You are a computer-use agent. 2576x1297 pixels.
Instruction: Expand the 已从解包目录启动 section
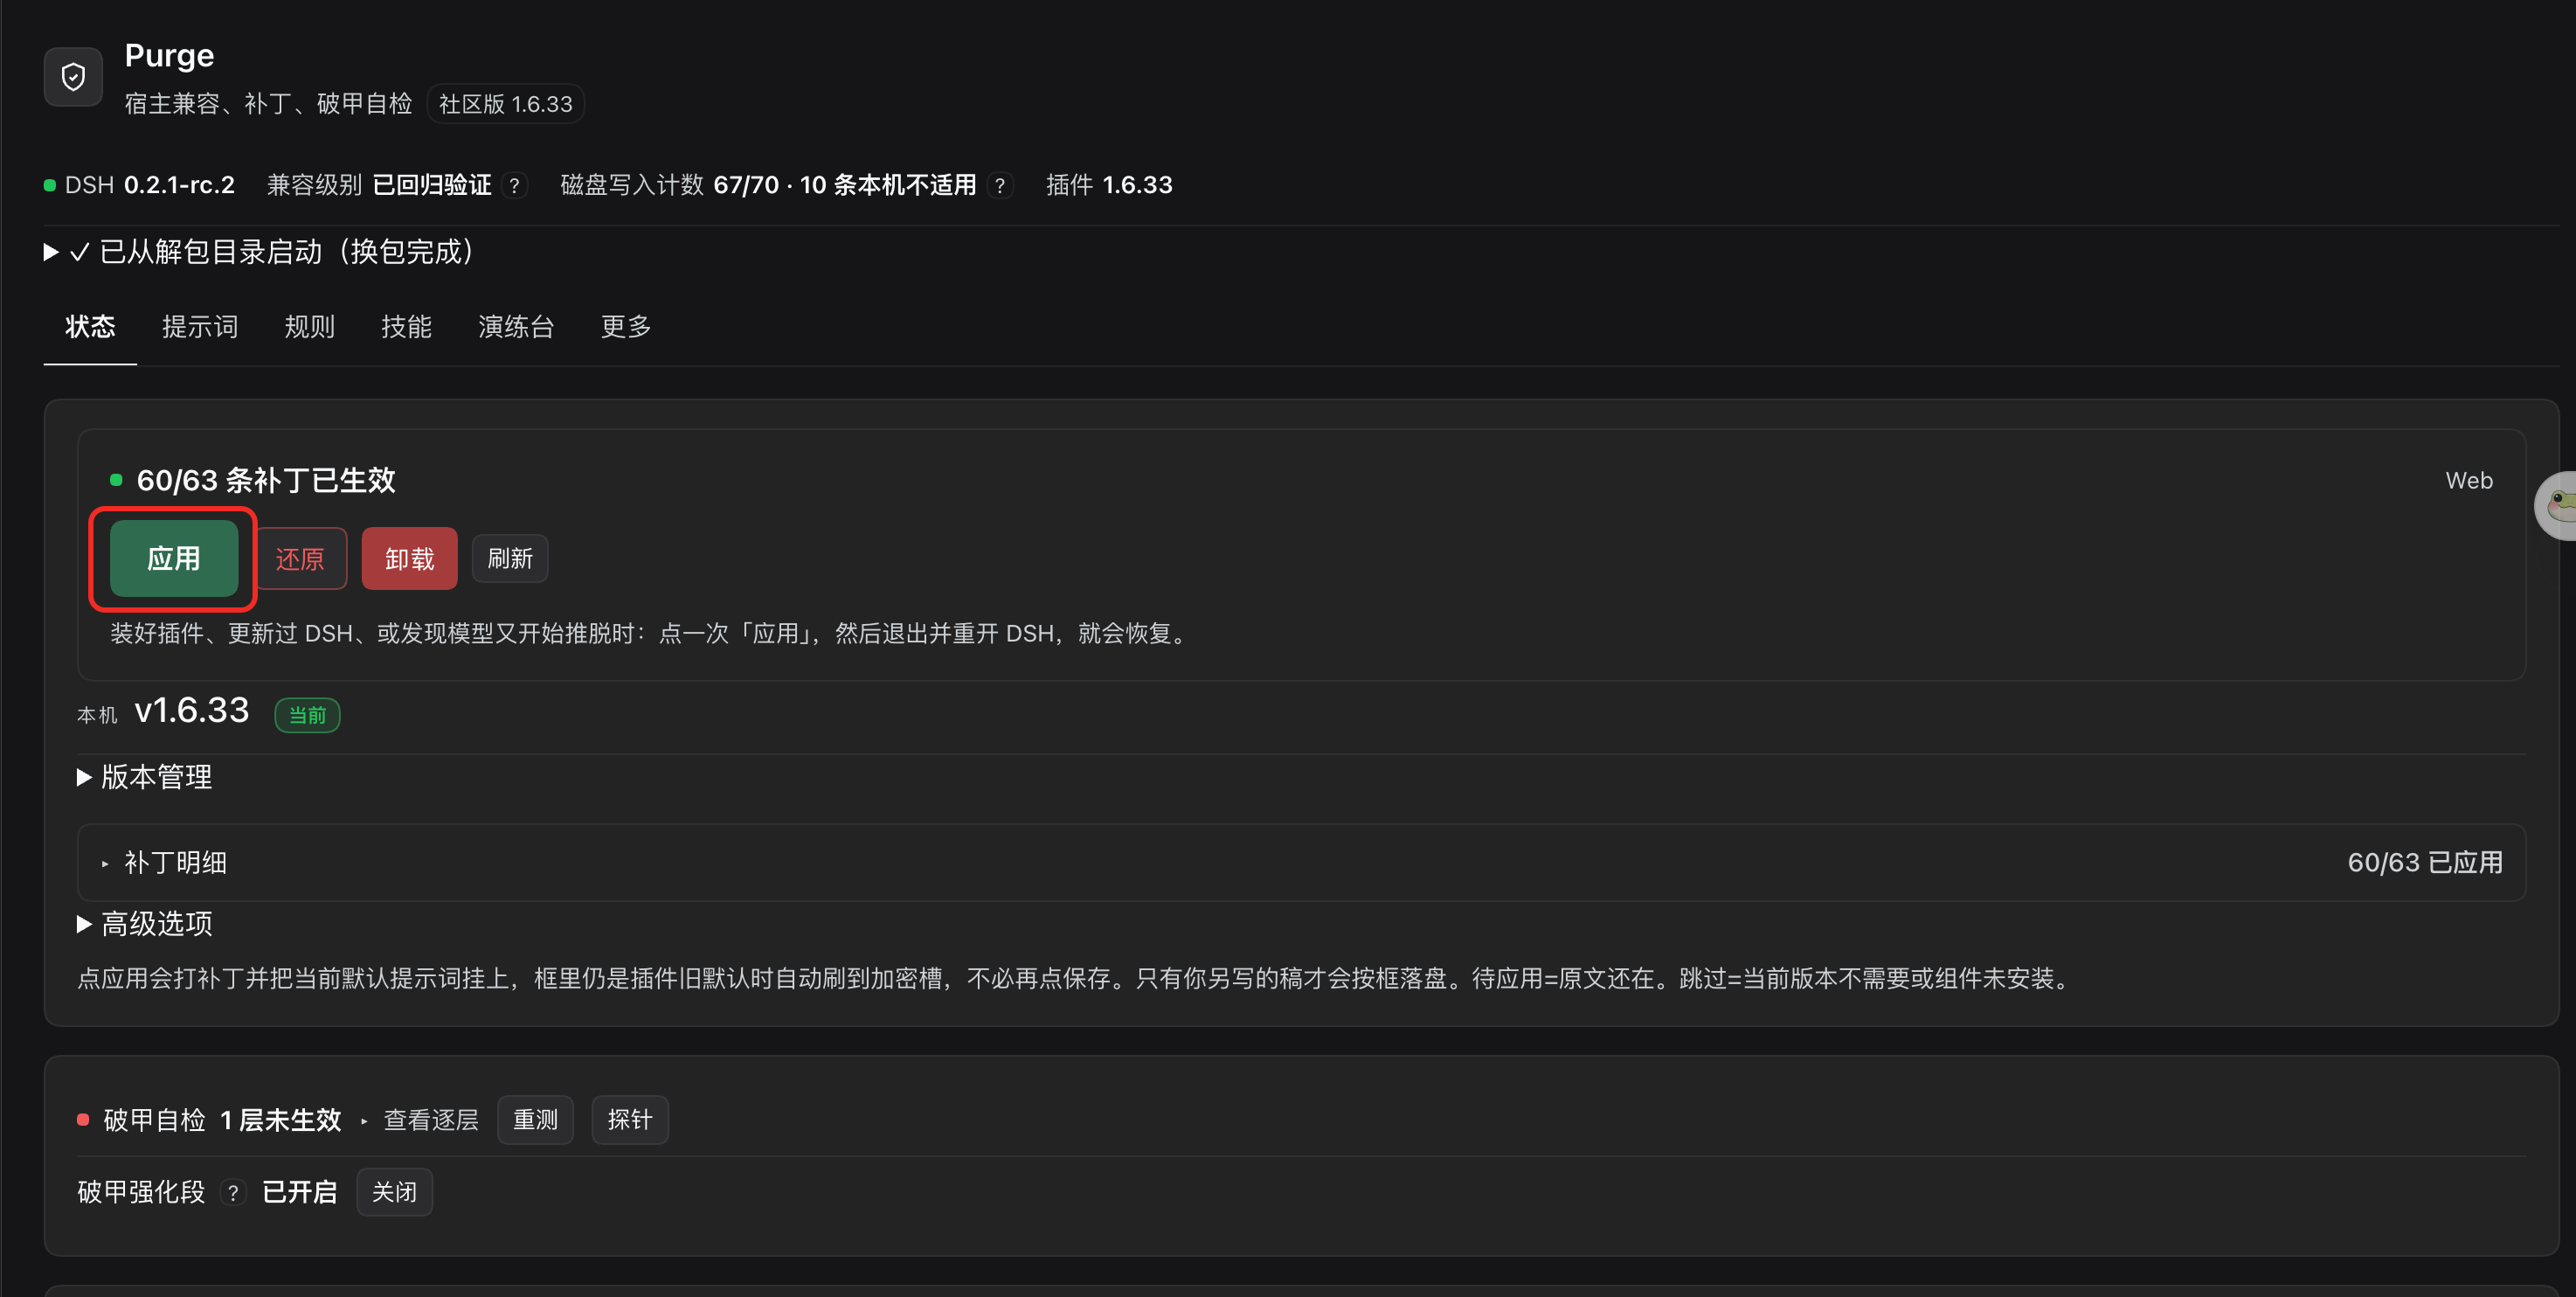(x=259, y=252)
